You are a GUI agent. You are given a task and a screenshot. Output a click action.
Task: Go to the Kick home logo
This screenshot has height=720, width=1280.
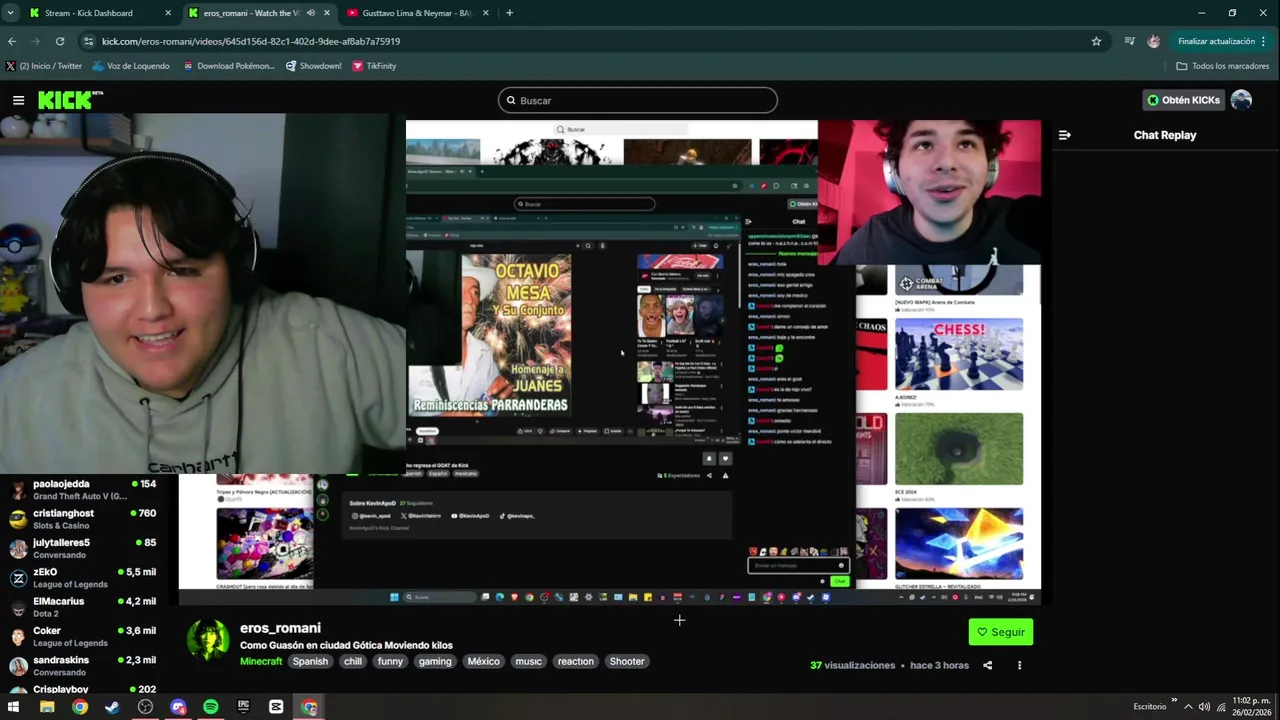point(70,100)
